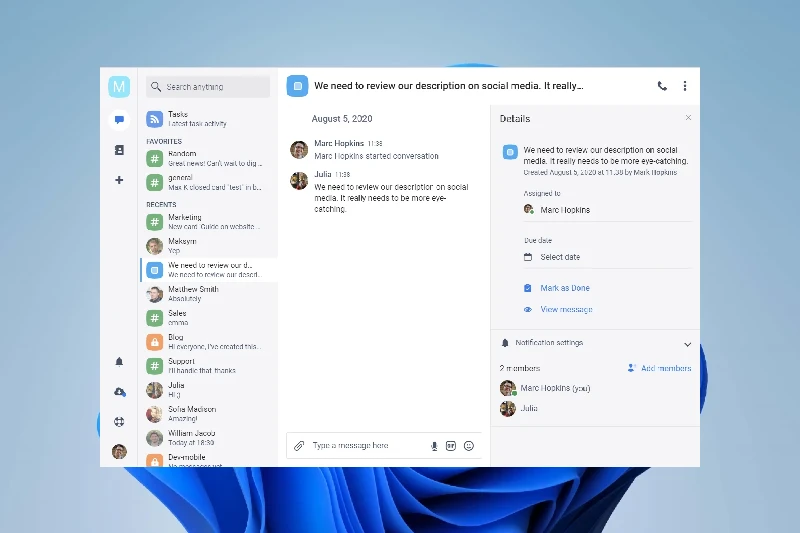800x533 pixels.
Task: Open the Support channel
Action: pos(209,366)
